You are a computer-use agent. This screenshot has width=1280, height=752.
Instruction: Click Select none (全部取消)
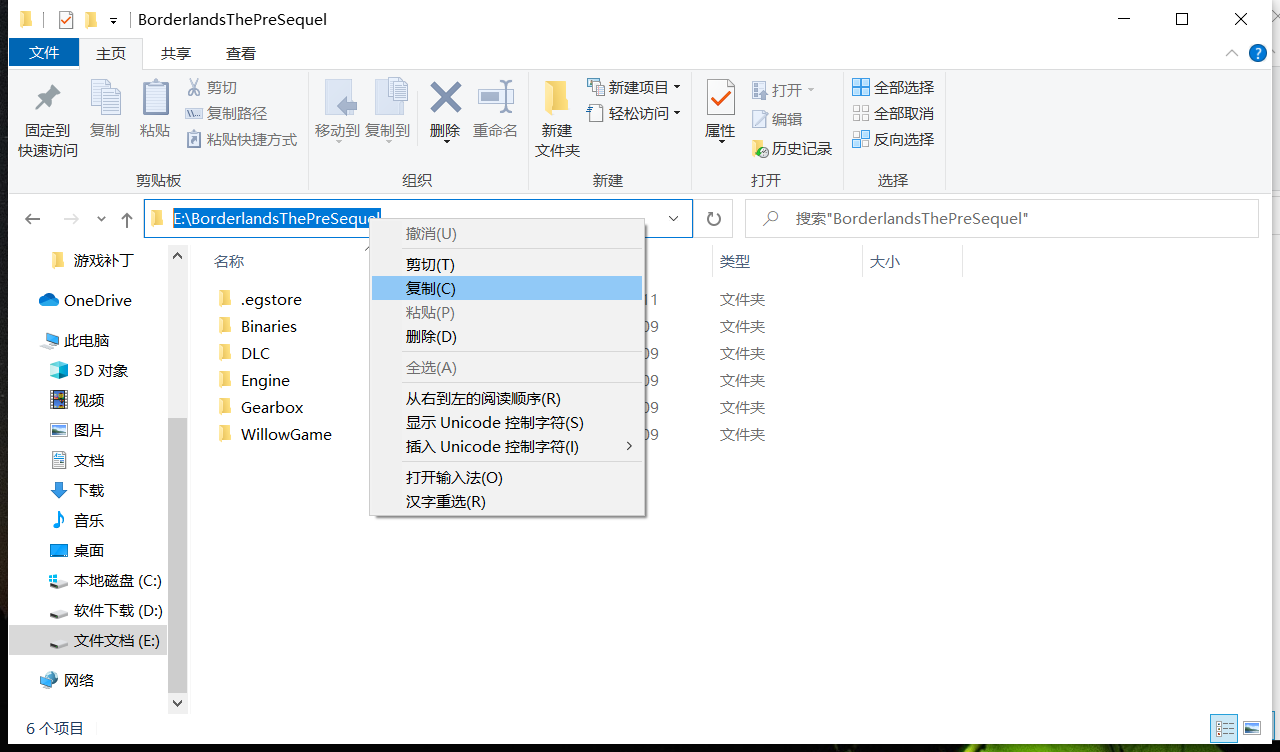tap(893, 113)
